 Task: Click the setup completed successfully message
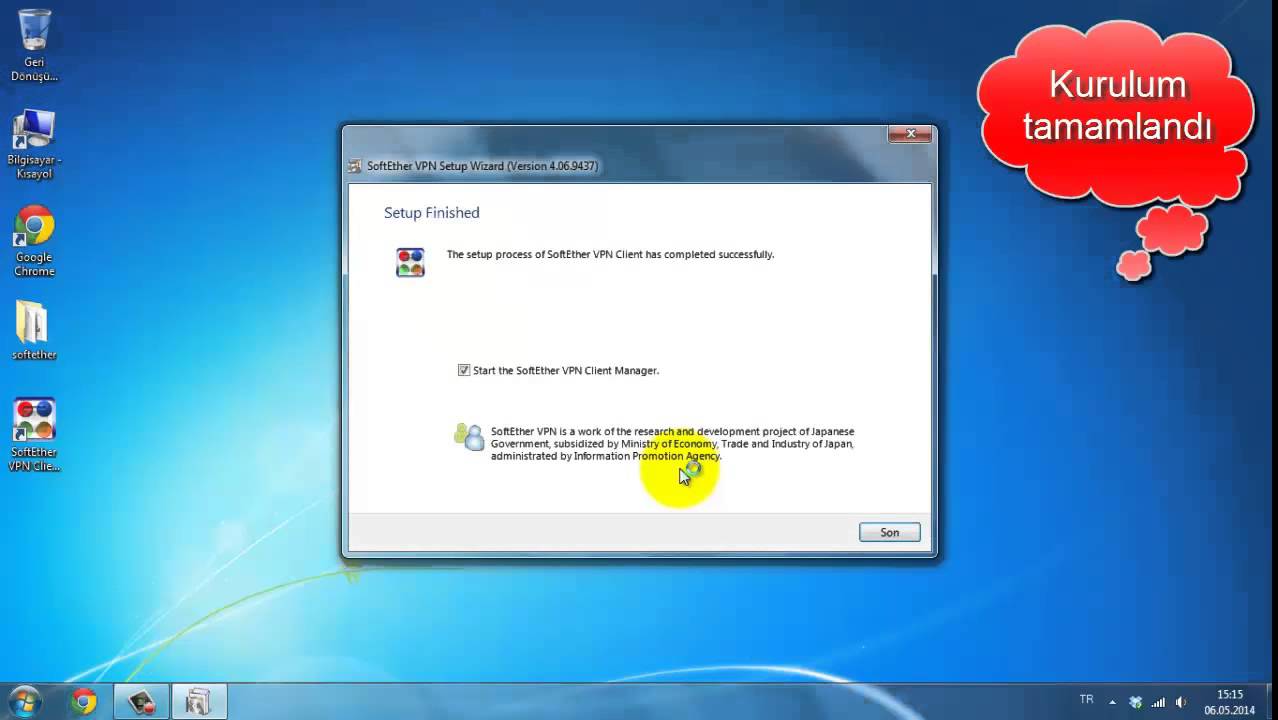[x=610, y=254]
